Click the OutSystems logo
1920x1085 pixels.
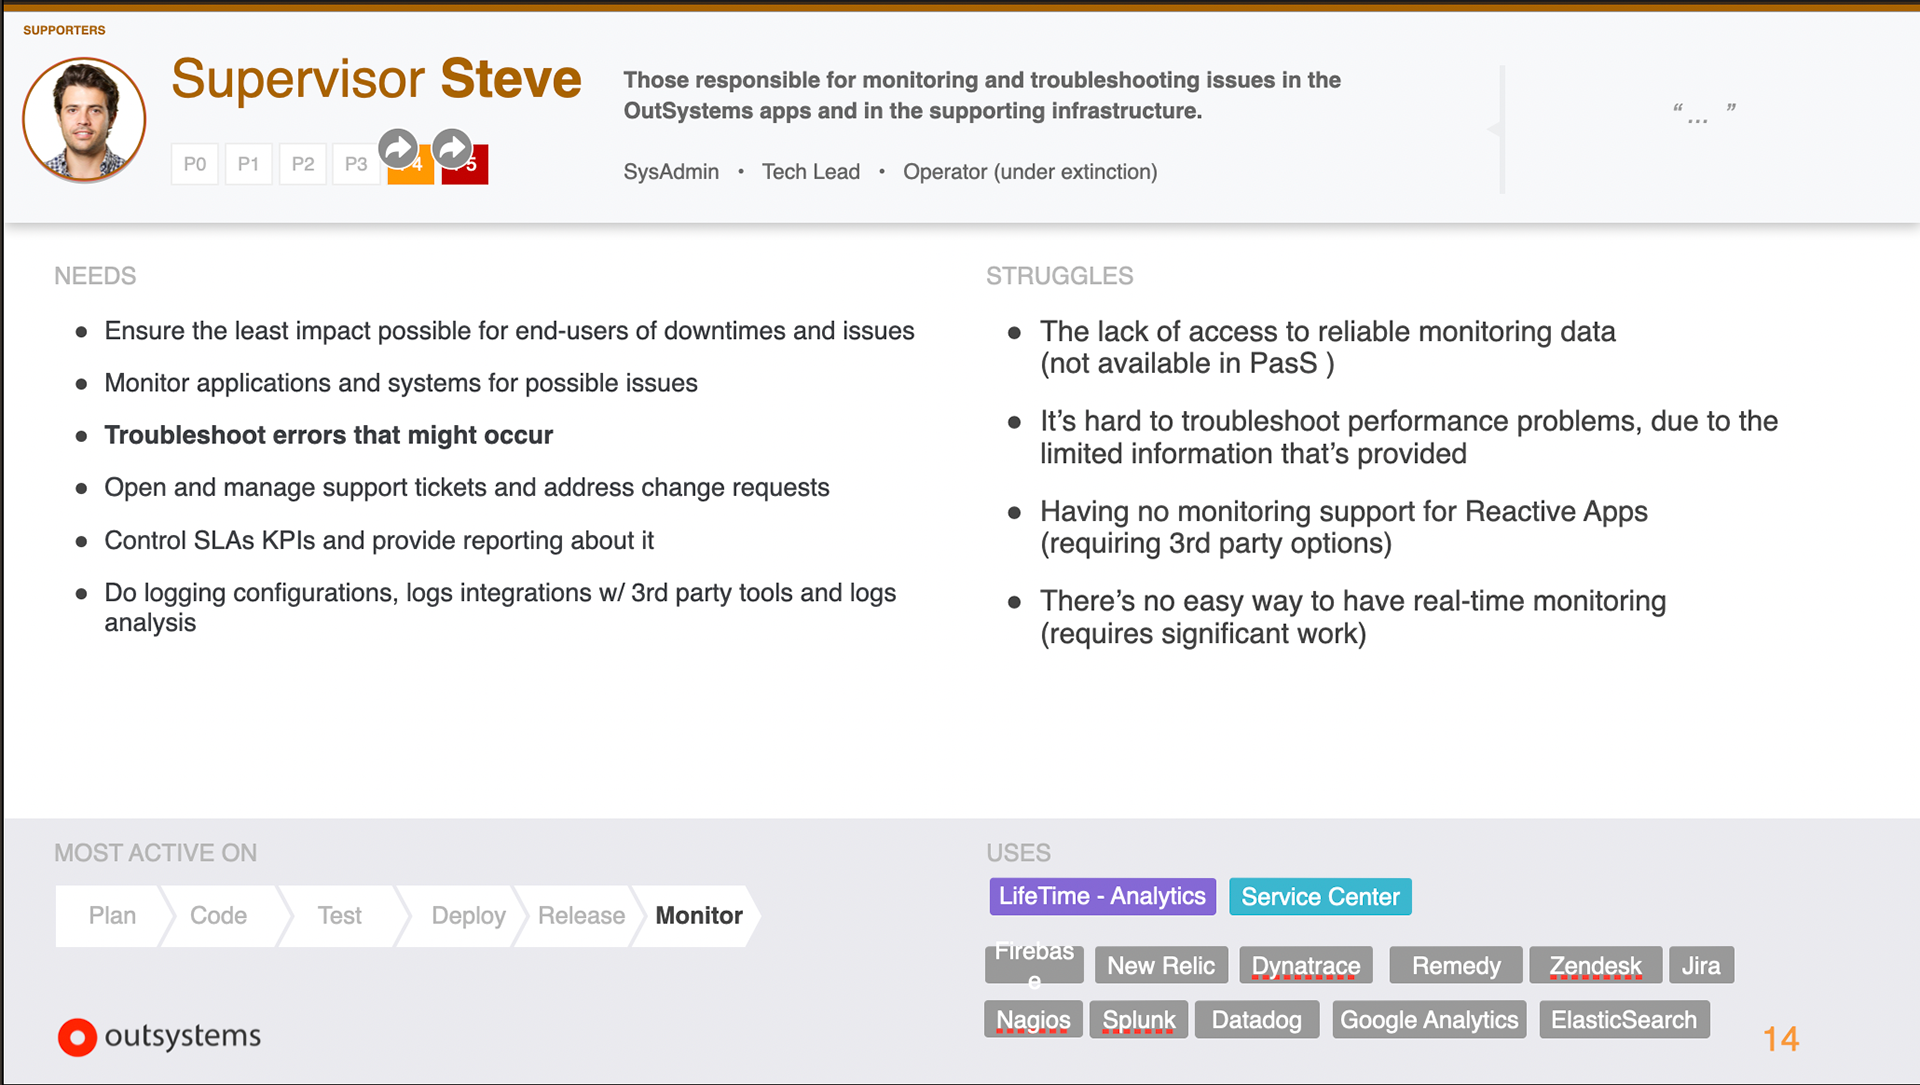tap(159, 1037)
